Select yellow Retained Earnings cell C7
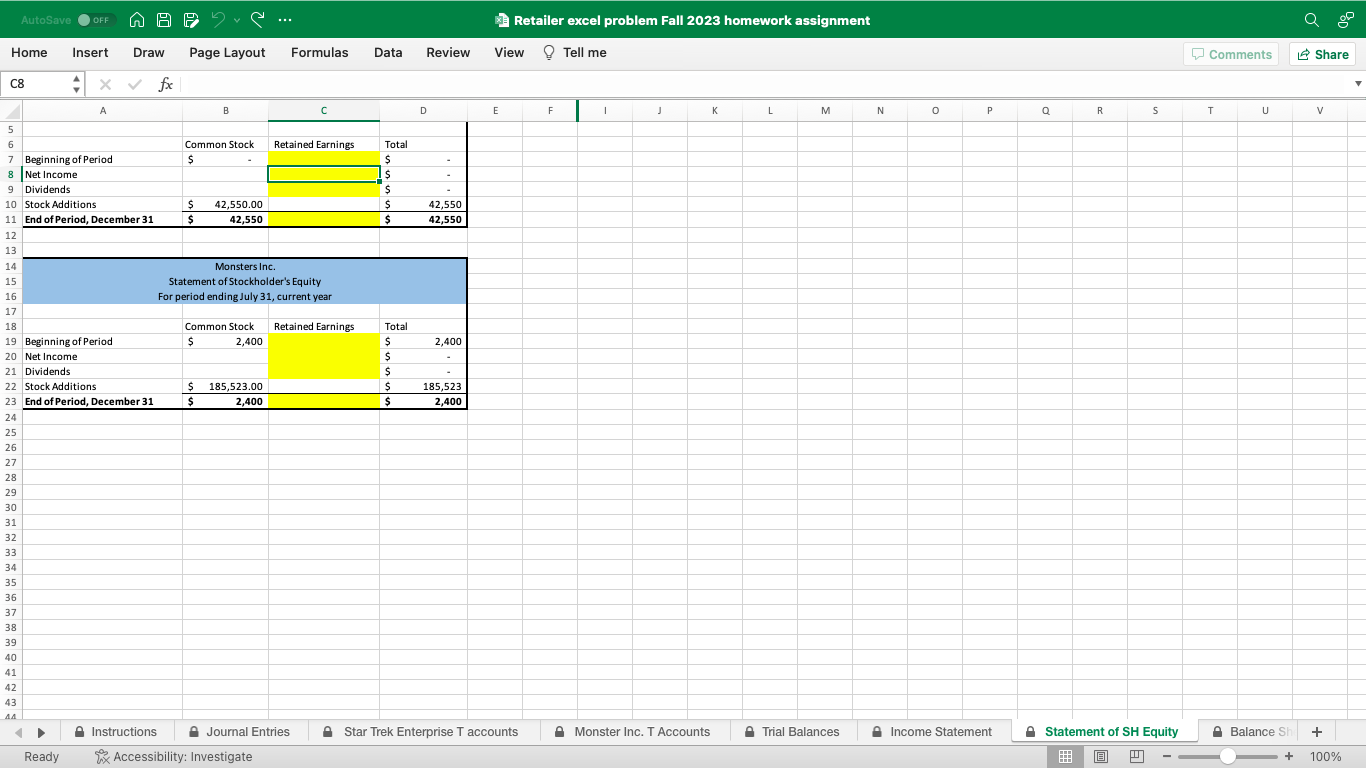 click(x=323, y=159)
